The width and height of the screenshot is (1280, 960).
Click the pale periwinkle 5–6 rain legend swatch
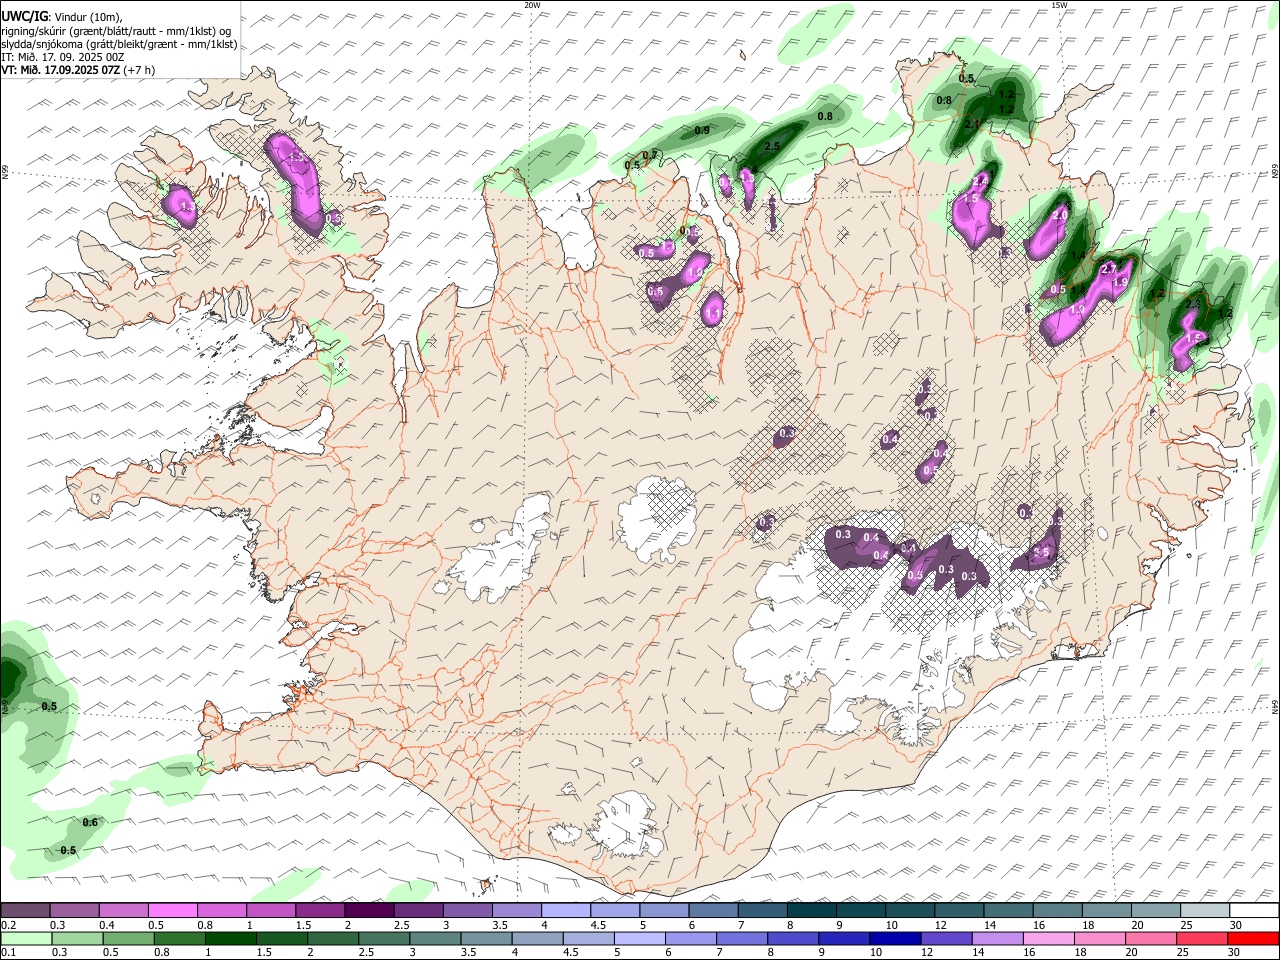click(638, 938)
